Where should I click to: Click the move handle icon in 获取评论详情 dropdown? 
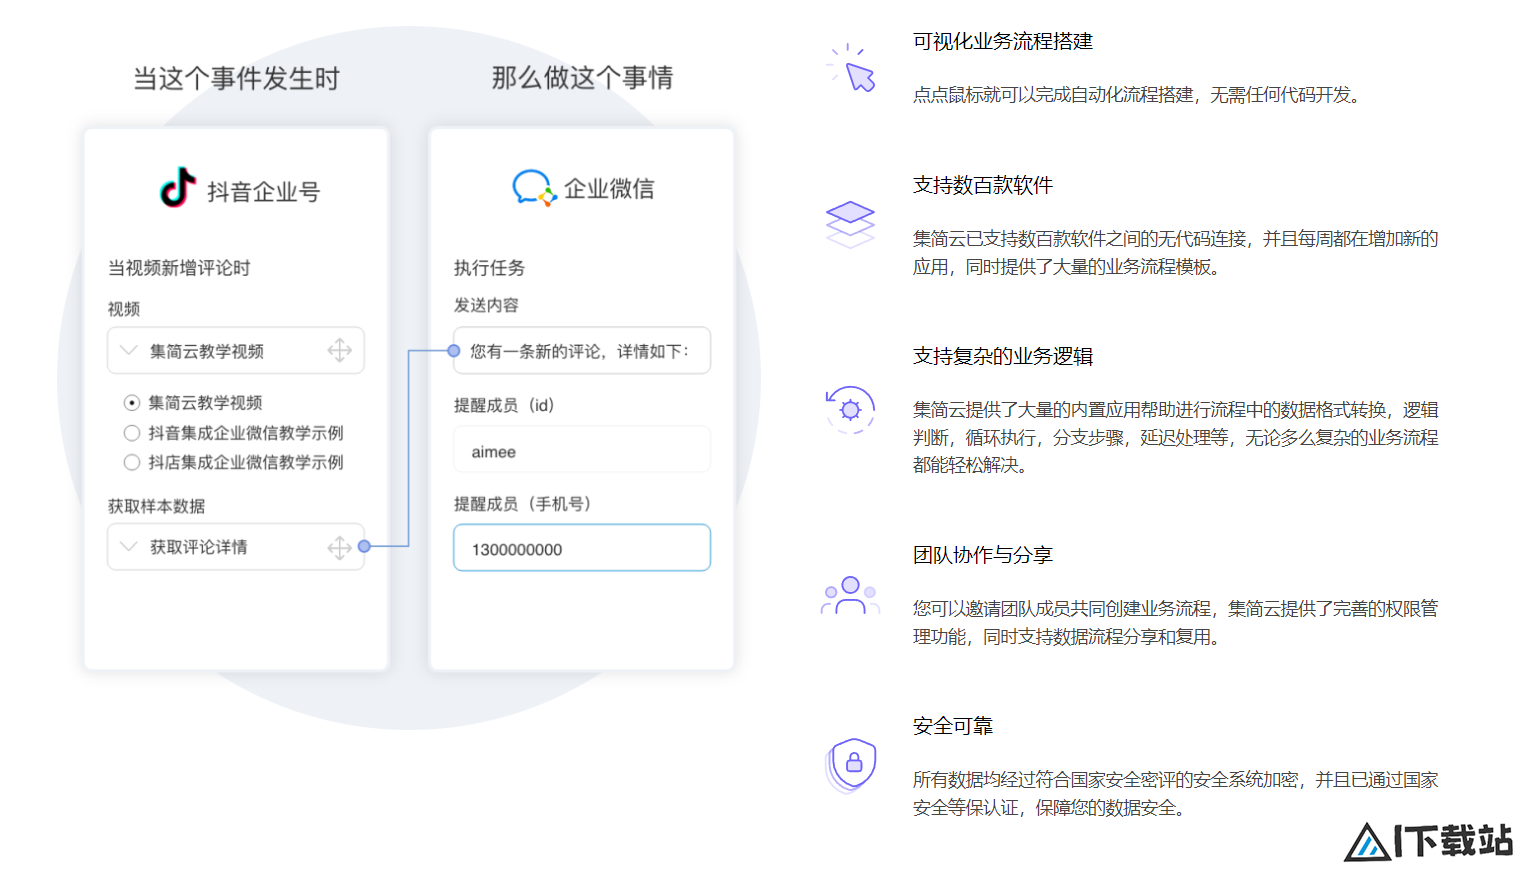[x=340, y=547]
